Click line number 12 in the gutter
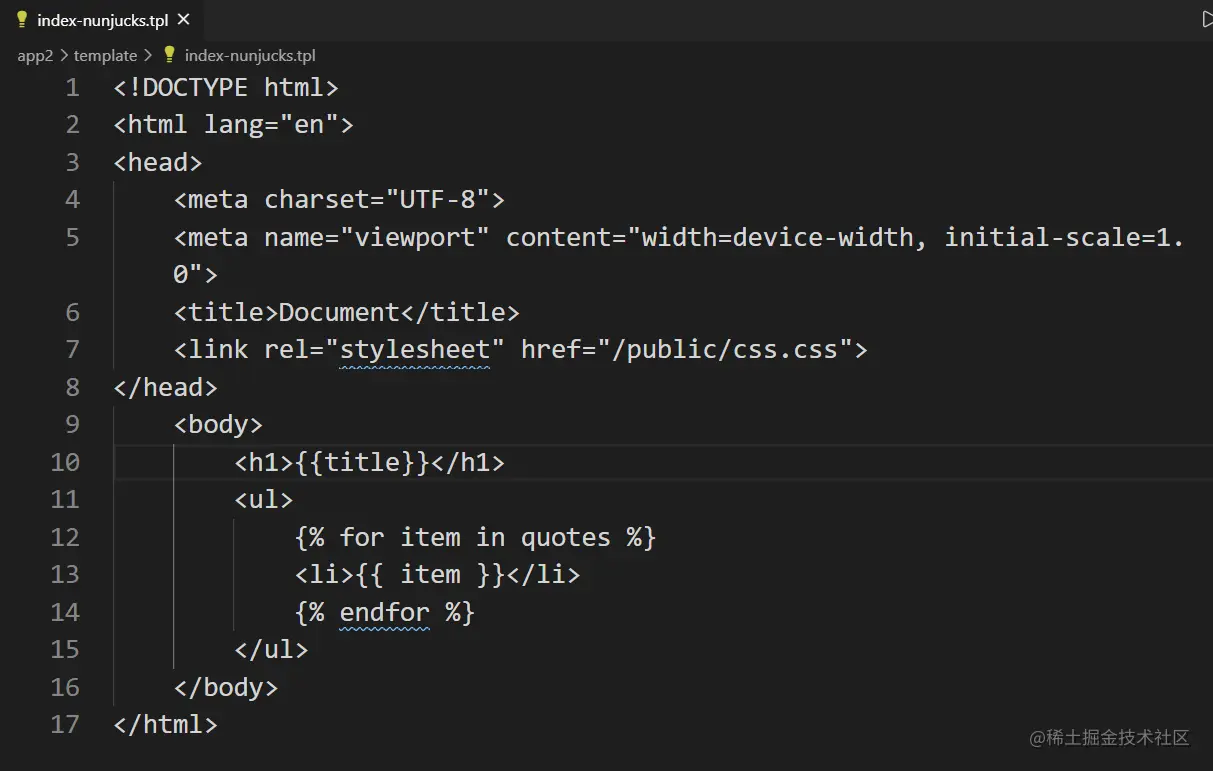The height and width of the screenshot is (771, 1213). pyautogui.click(x=65, y=538)
